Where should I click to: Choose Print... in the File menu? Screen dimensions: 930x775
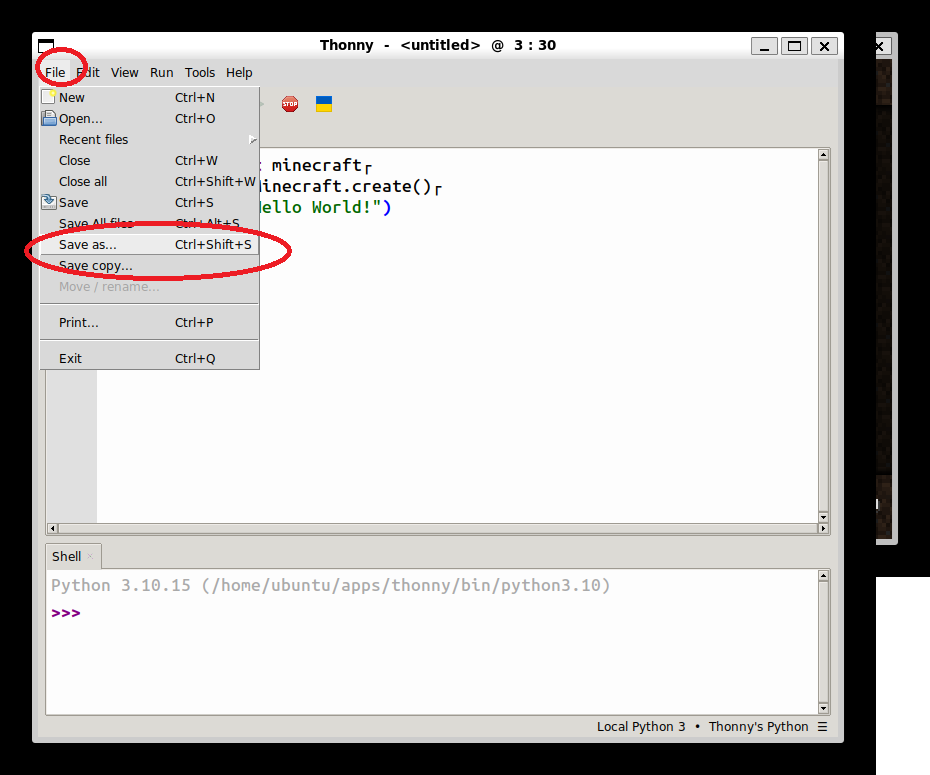[149, 323]
